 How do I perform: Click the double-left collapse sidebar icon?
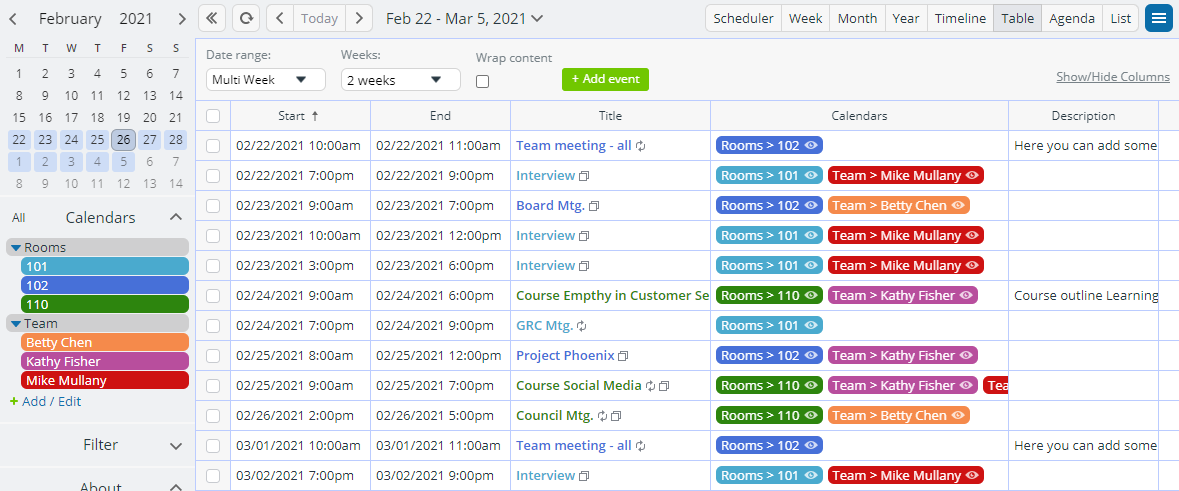[212, 18]
